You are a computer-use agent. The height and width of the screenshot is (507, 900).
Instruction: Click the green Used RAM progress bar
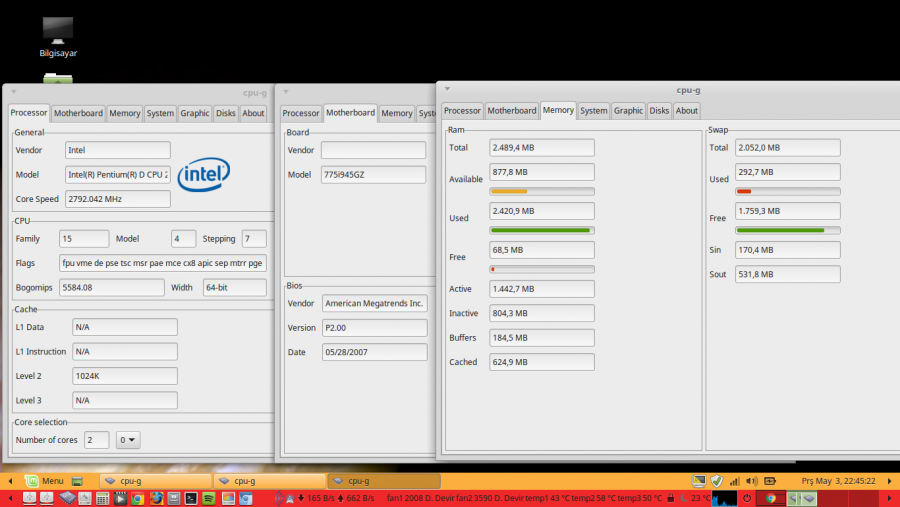pyautogui.click(x=542, y=229)
